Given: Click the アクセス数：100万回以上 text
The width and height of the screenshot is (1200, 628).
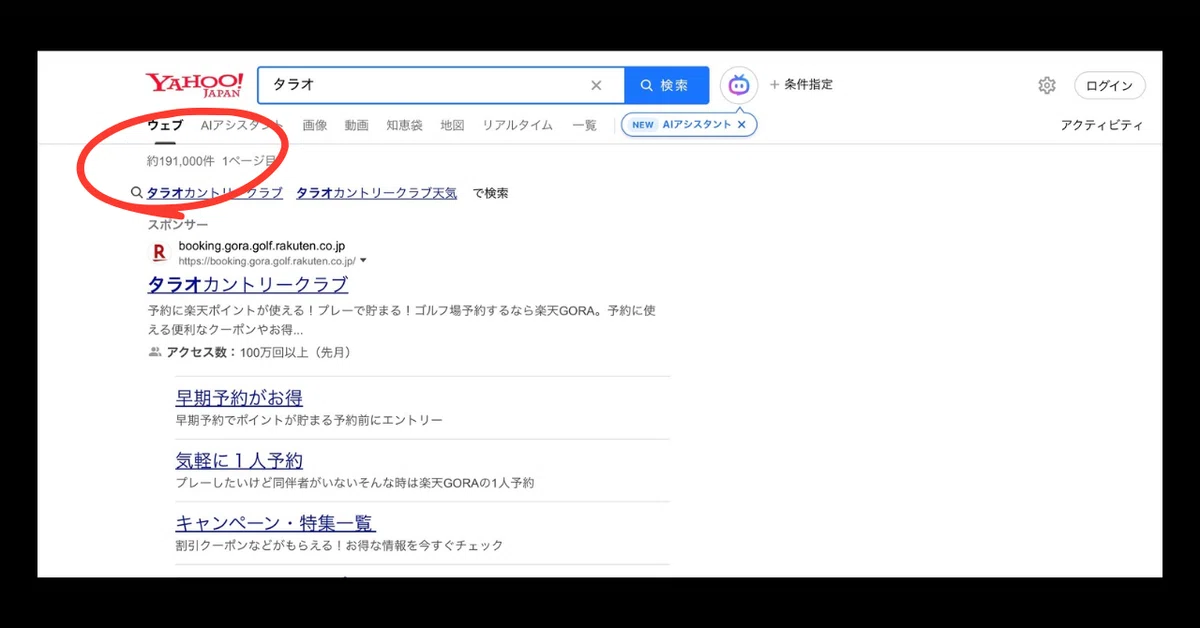Looking at the screenshot, I should 258,352.
